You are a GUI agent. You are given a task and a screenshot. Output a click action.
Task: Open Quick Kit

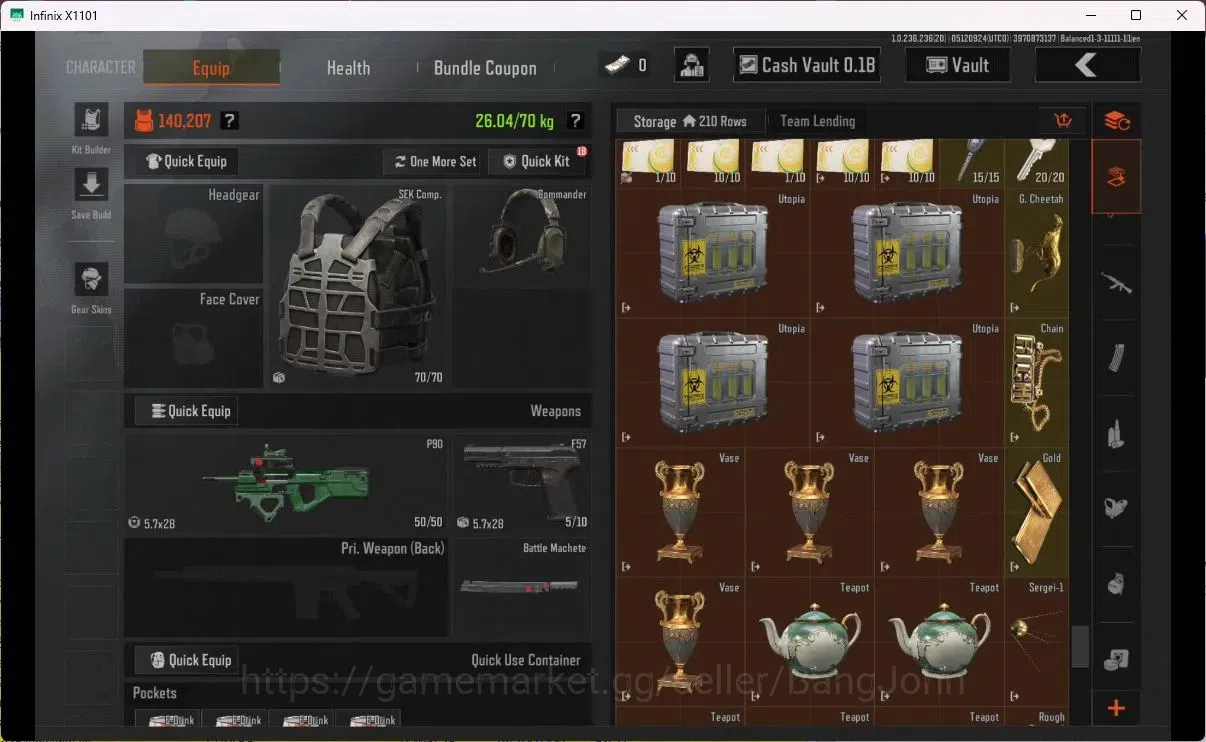(537, 161)
